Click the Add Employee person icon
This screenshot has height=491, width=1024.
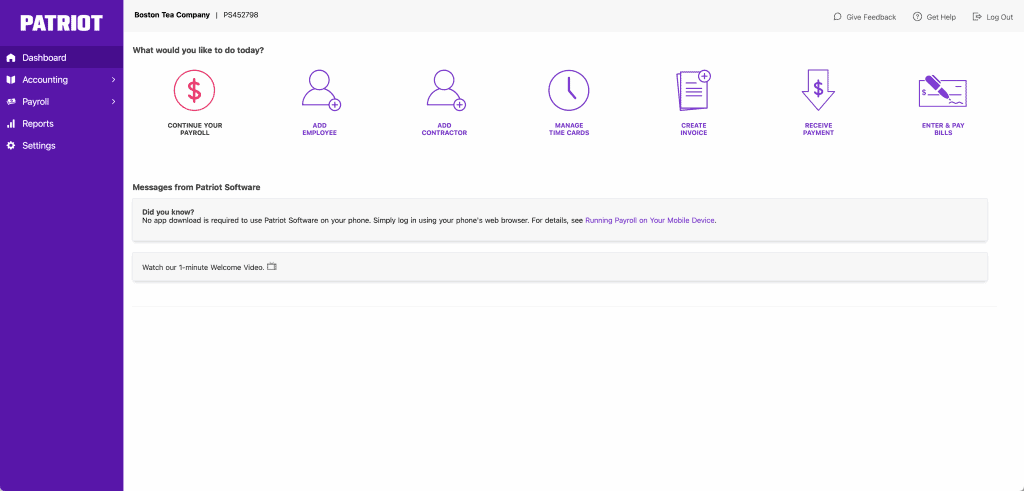point(321,90)
